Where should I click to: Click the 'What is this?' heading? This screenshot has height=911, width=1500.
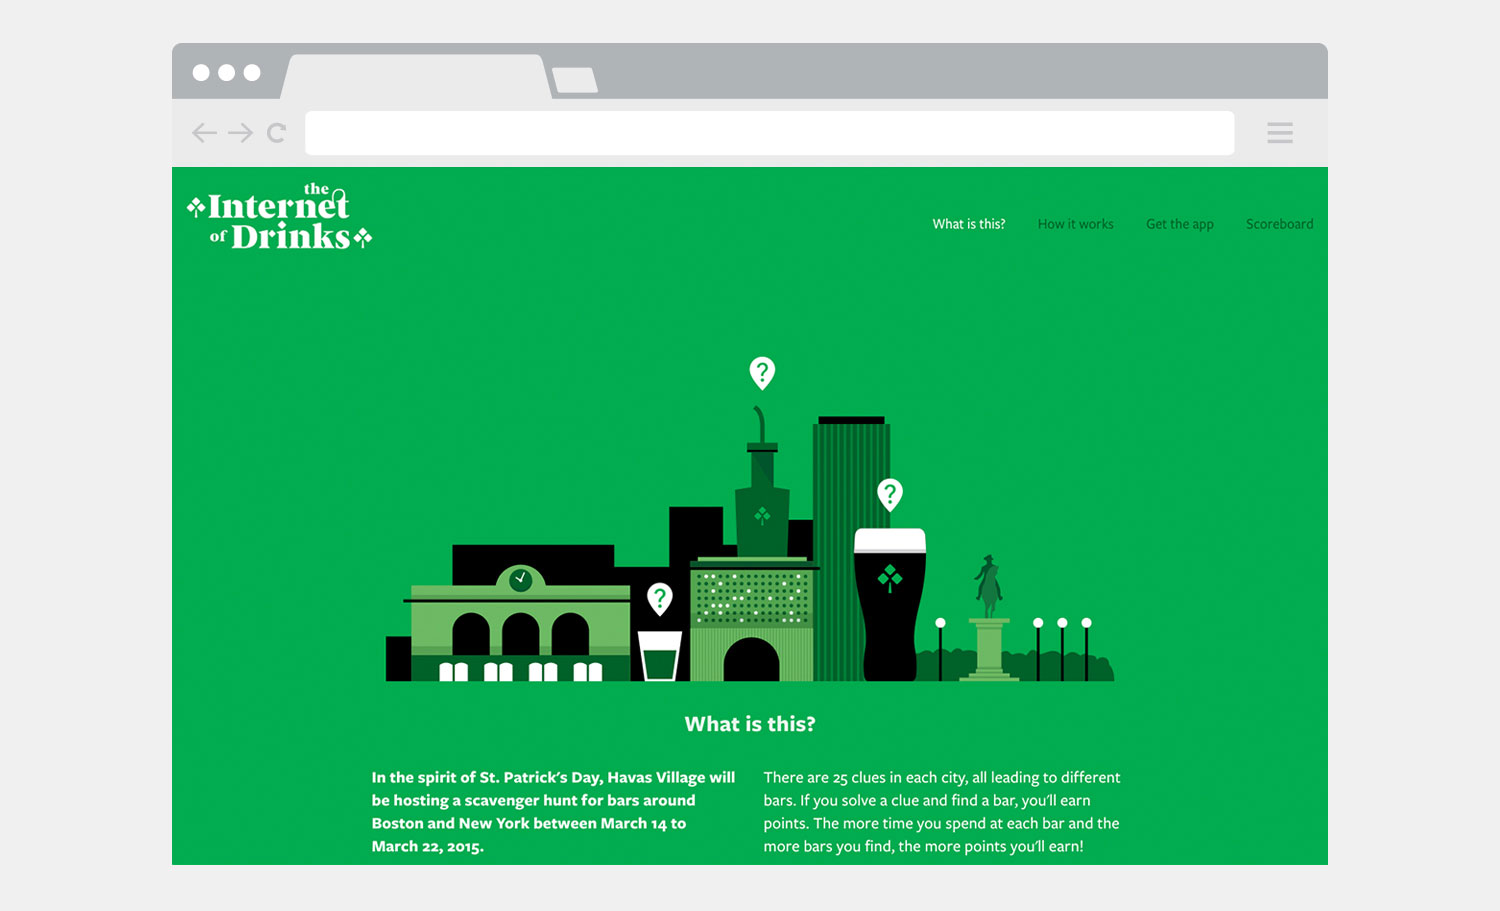click(x=750, y=724)
